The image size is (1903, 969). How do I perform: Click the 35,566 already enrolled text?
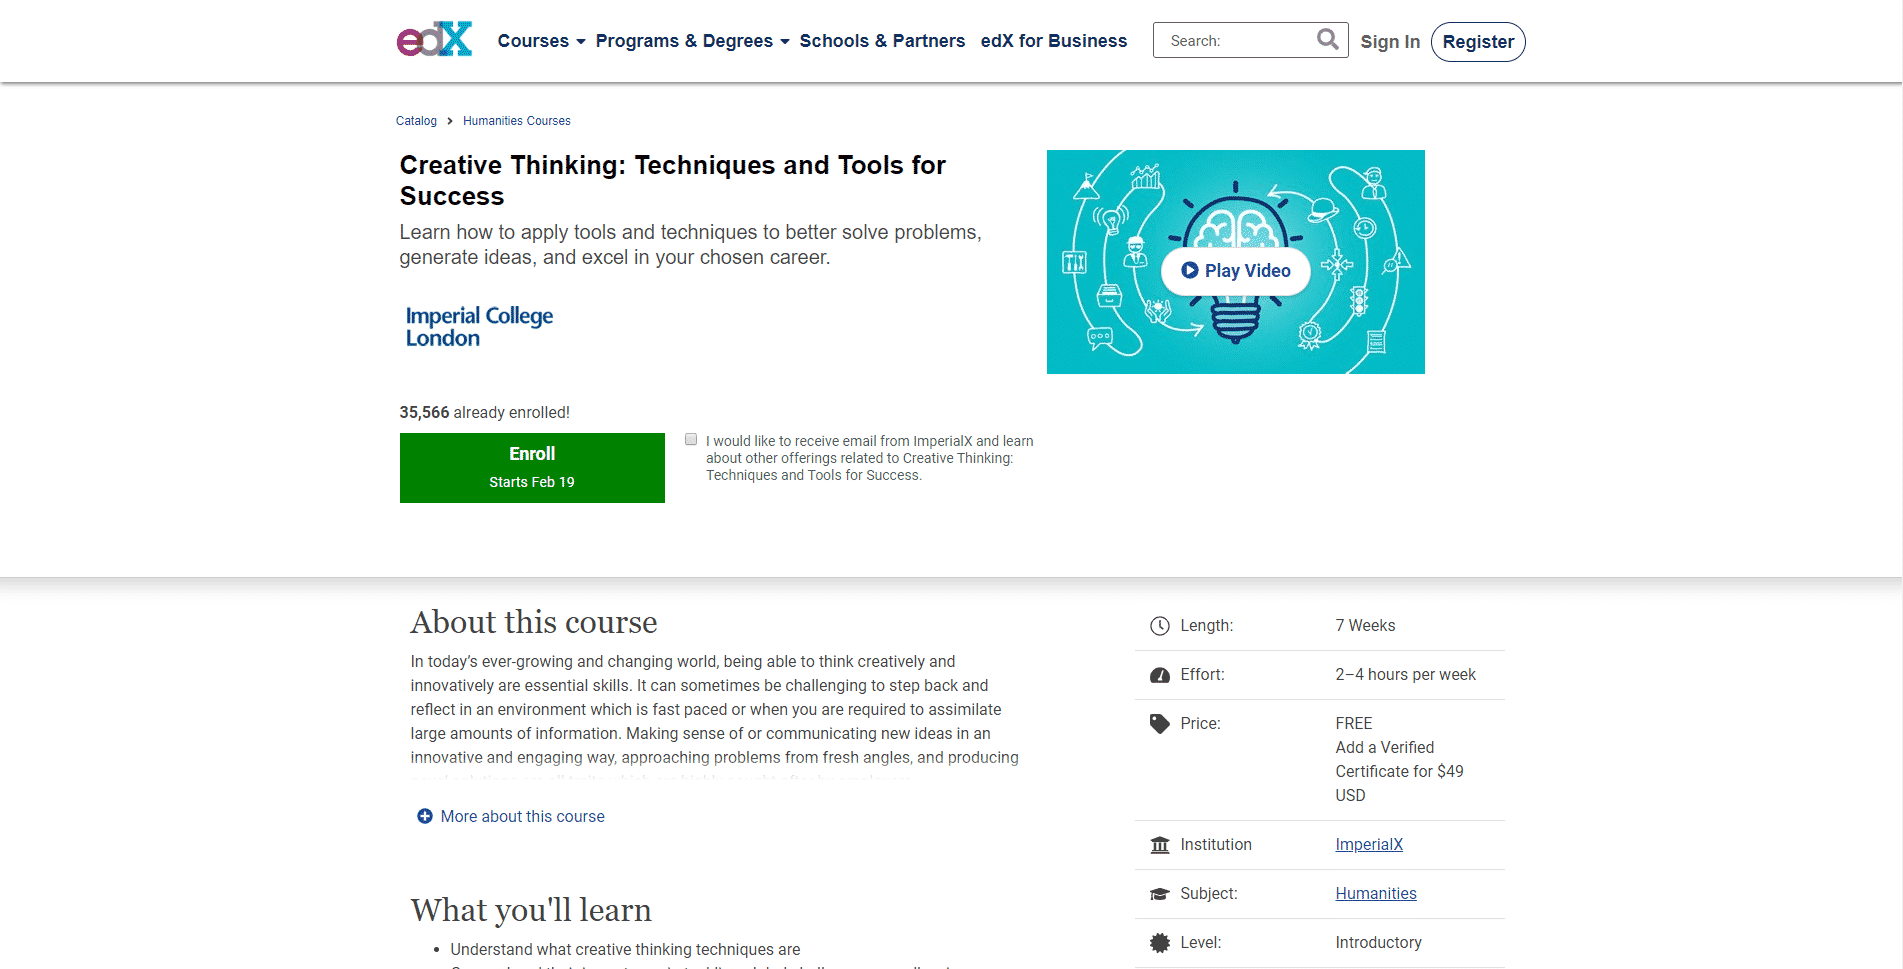click(x=485, y=413)
